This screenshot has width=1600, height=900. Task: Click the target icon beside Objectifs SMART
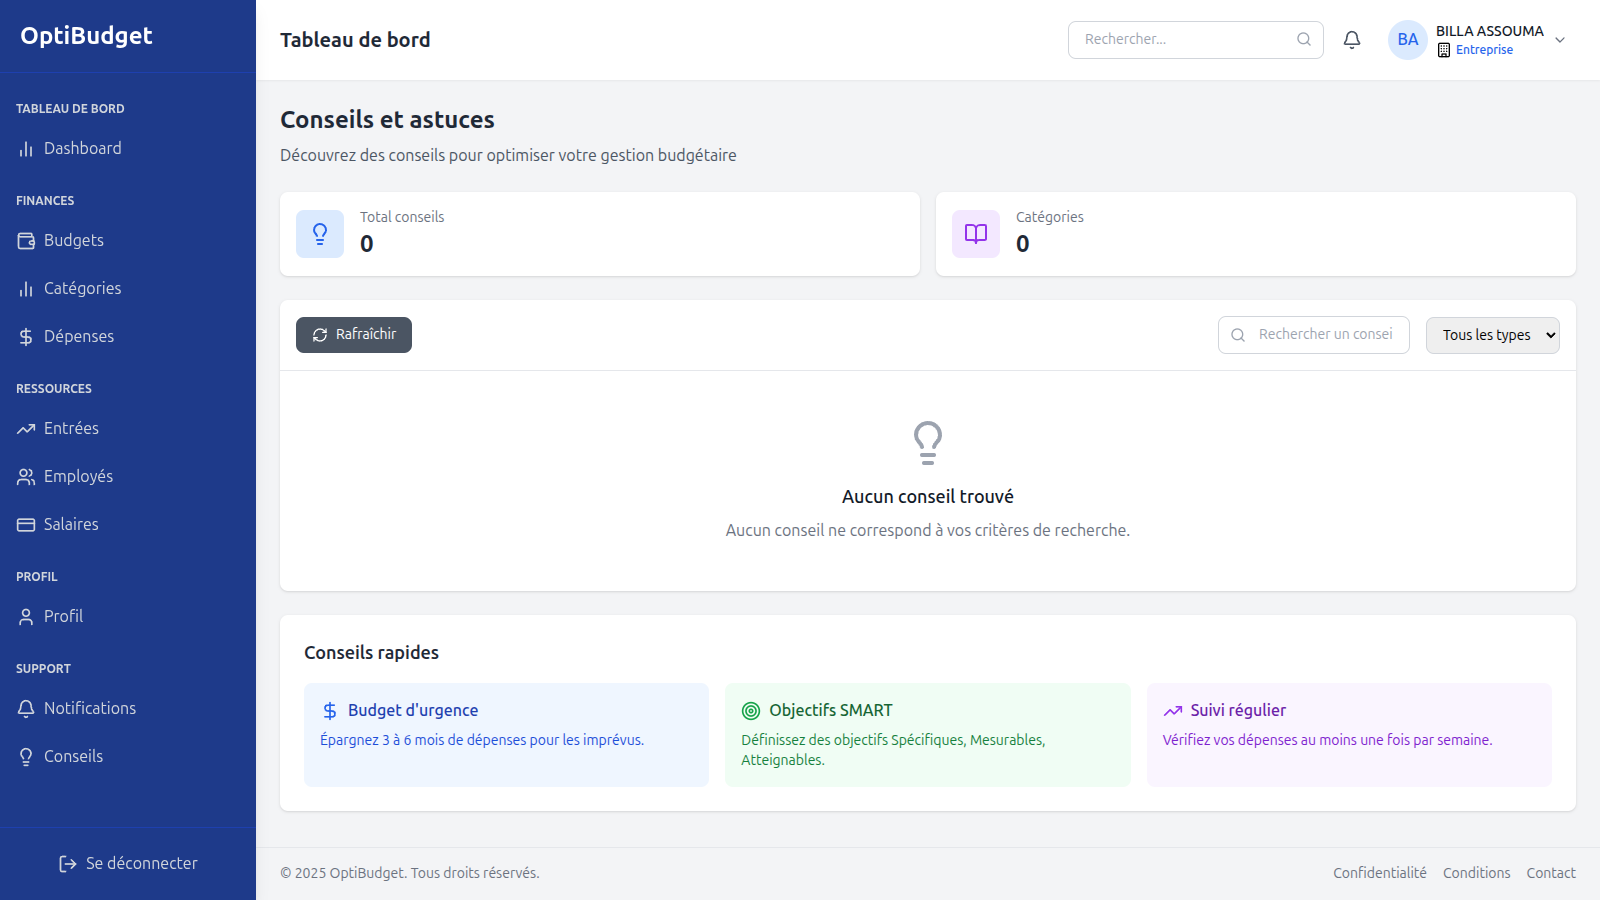[x=751, y=711]
